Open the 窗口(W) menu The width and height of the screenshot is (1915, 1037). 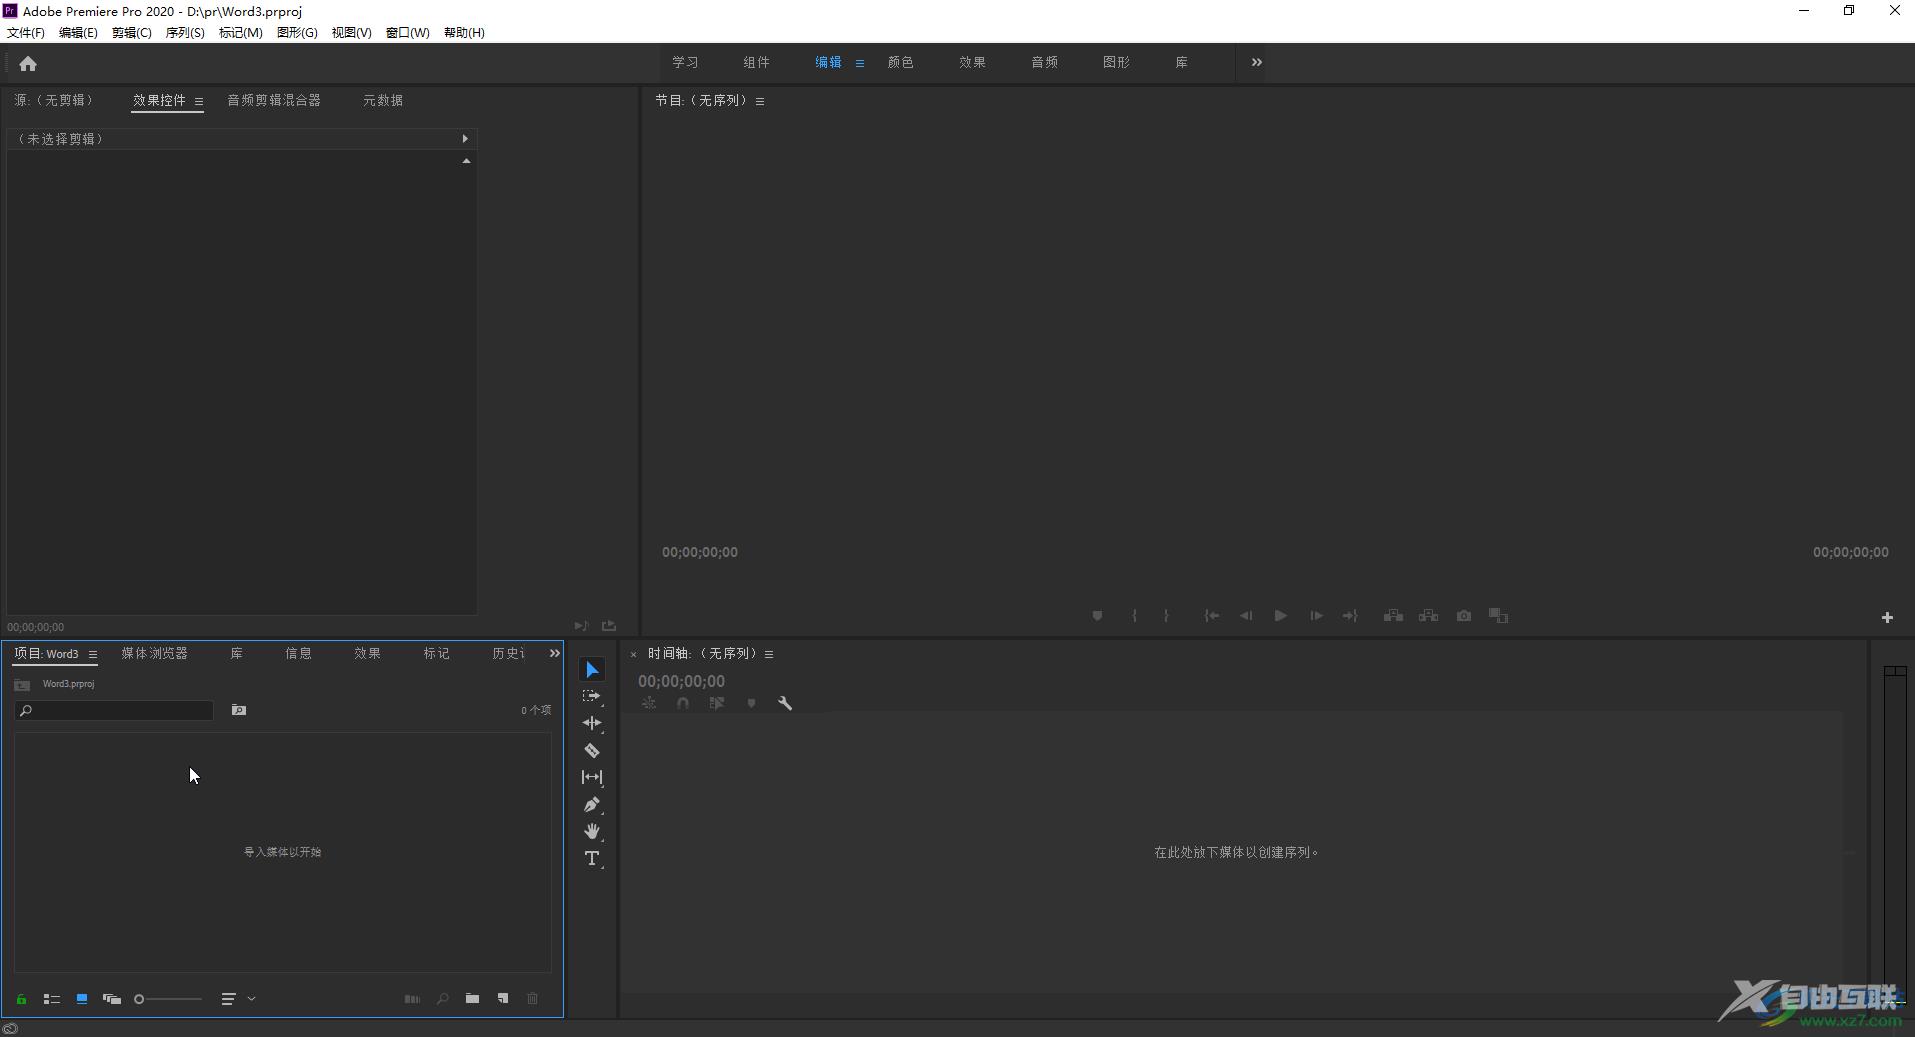pos(408,32)
